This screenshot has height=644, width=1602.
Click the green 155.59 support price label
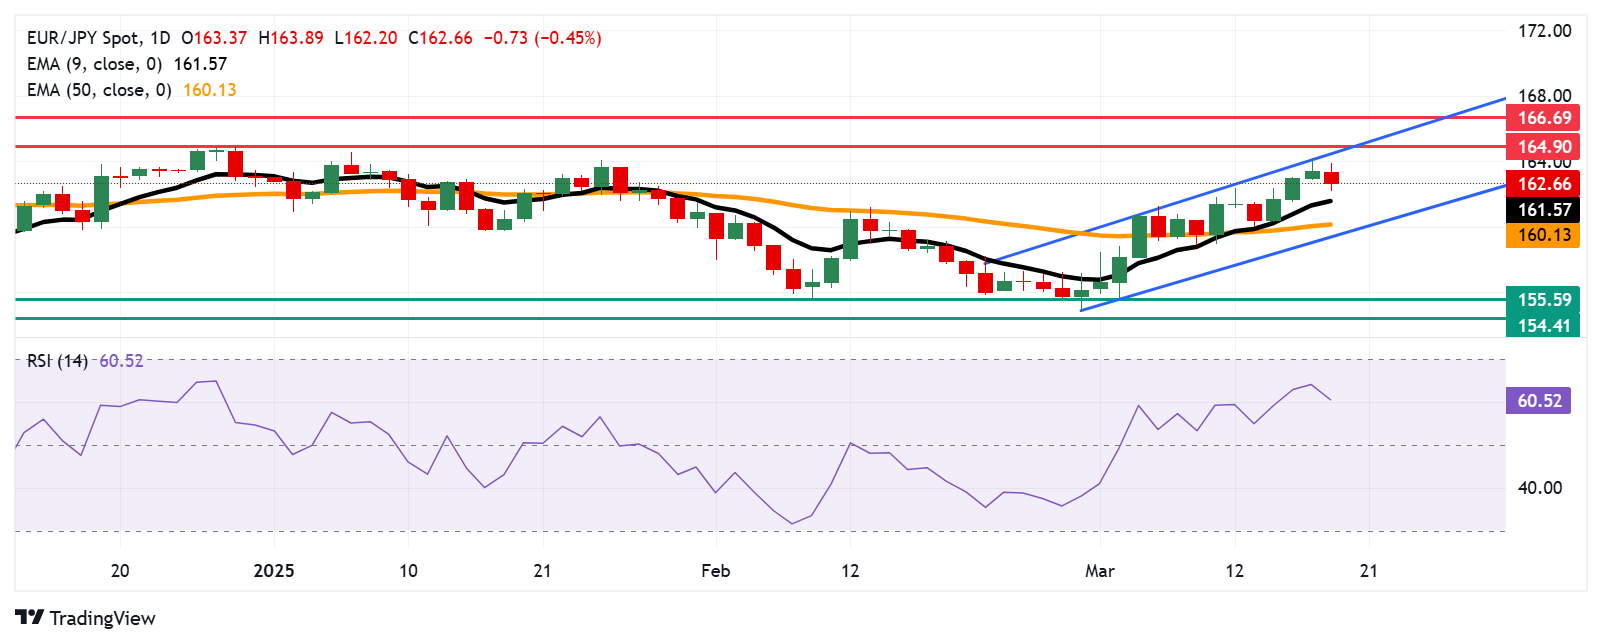1543,300
